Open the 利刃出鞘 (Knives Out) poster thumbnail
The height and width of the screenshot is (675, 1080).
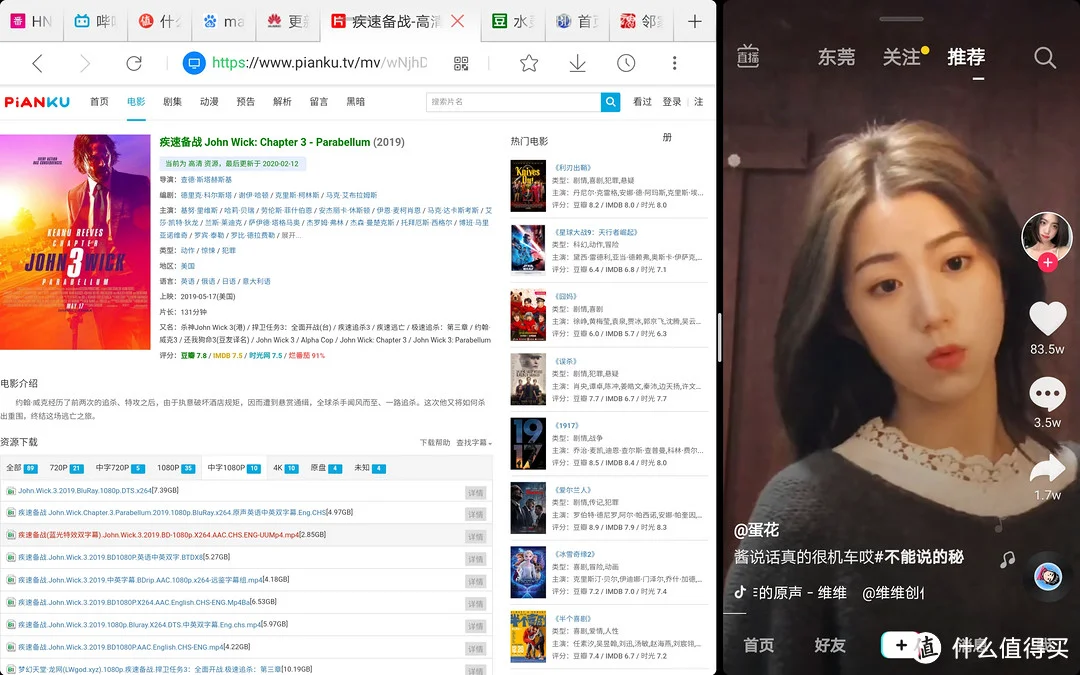point(528,186)
